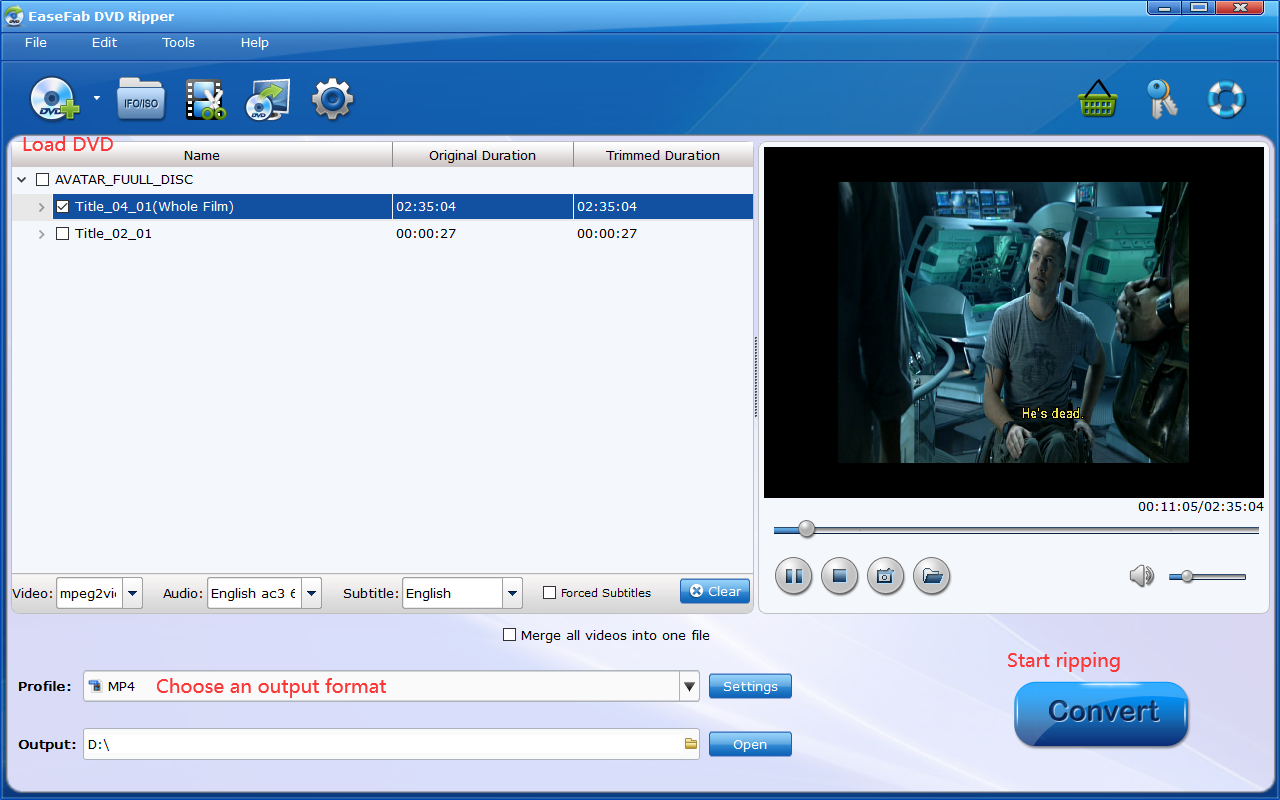This screenshot has width=1280, height=800.
Task: Click the register keys icon
Action: [x=1161, y=100]
